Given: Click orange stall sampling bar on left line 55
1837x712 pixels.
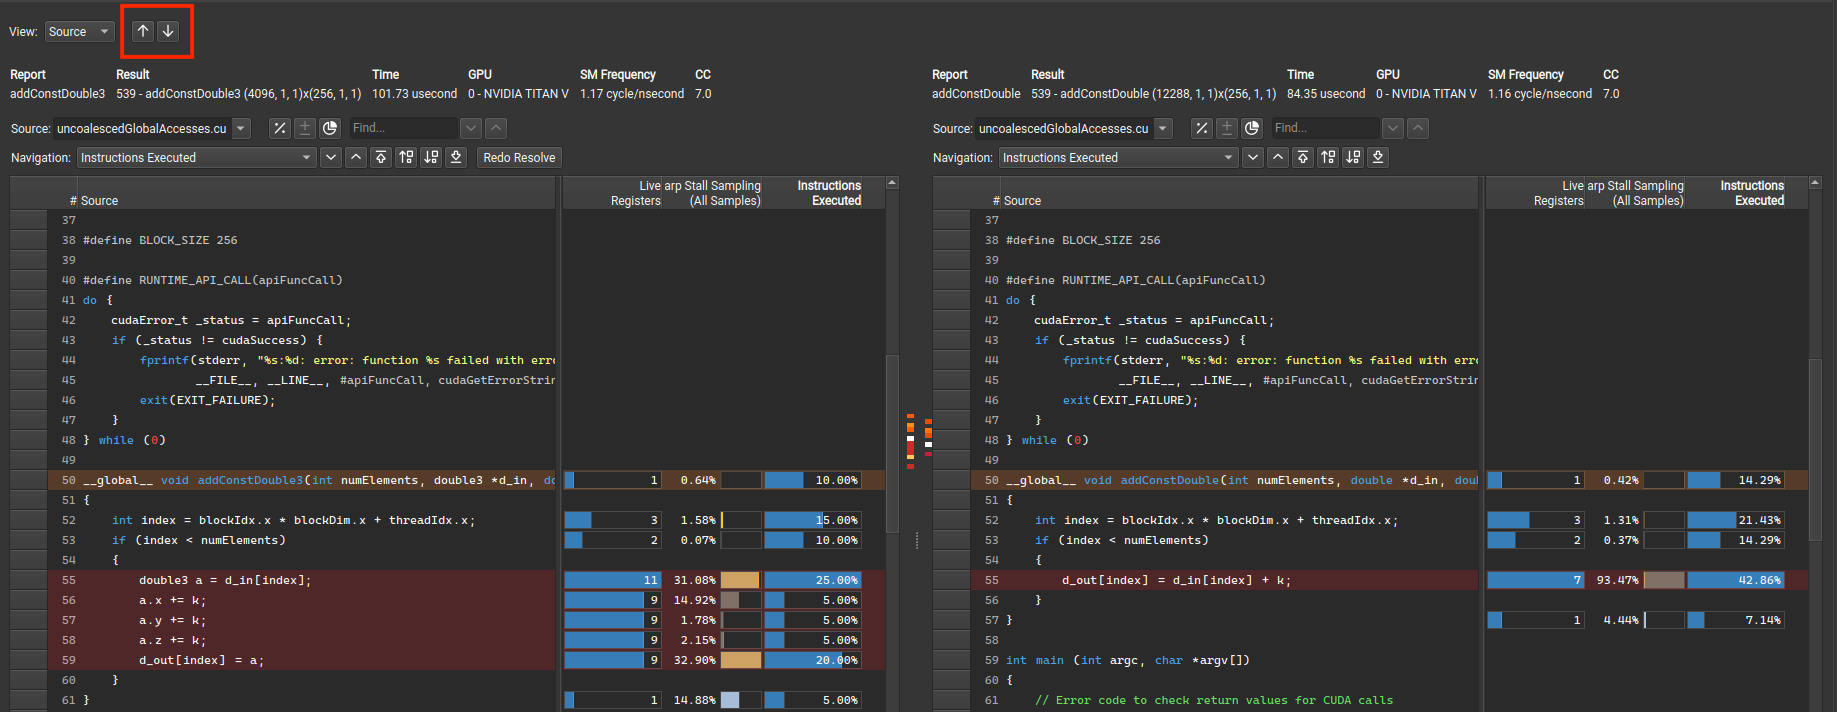Looking at the screenshot, I should click(x=740, y=580).
